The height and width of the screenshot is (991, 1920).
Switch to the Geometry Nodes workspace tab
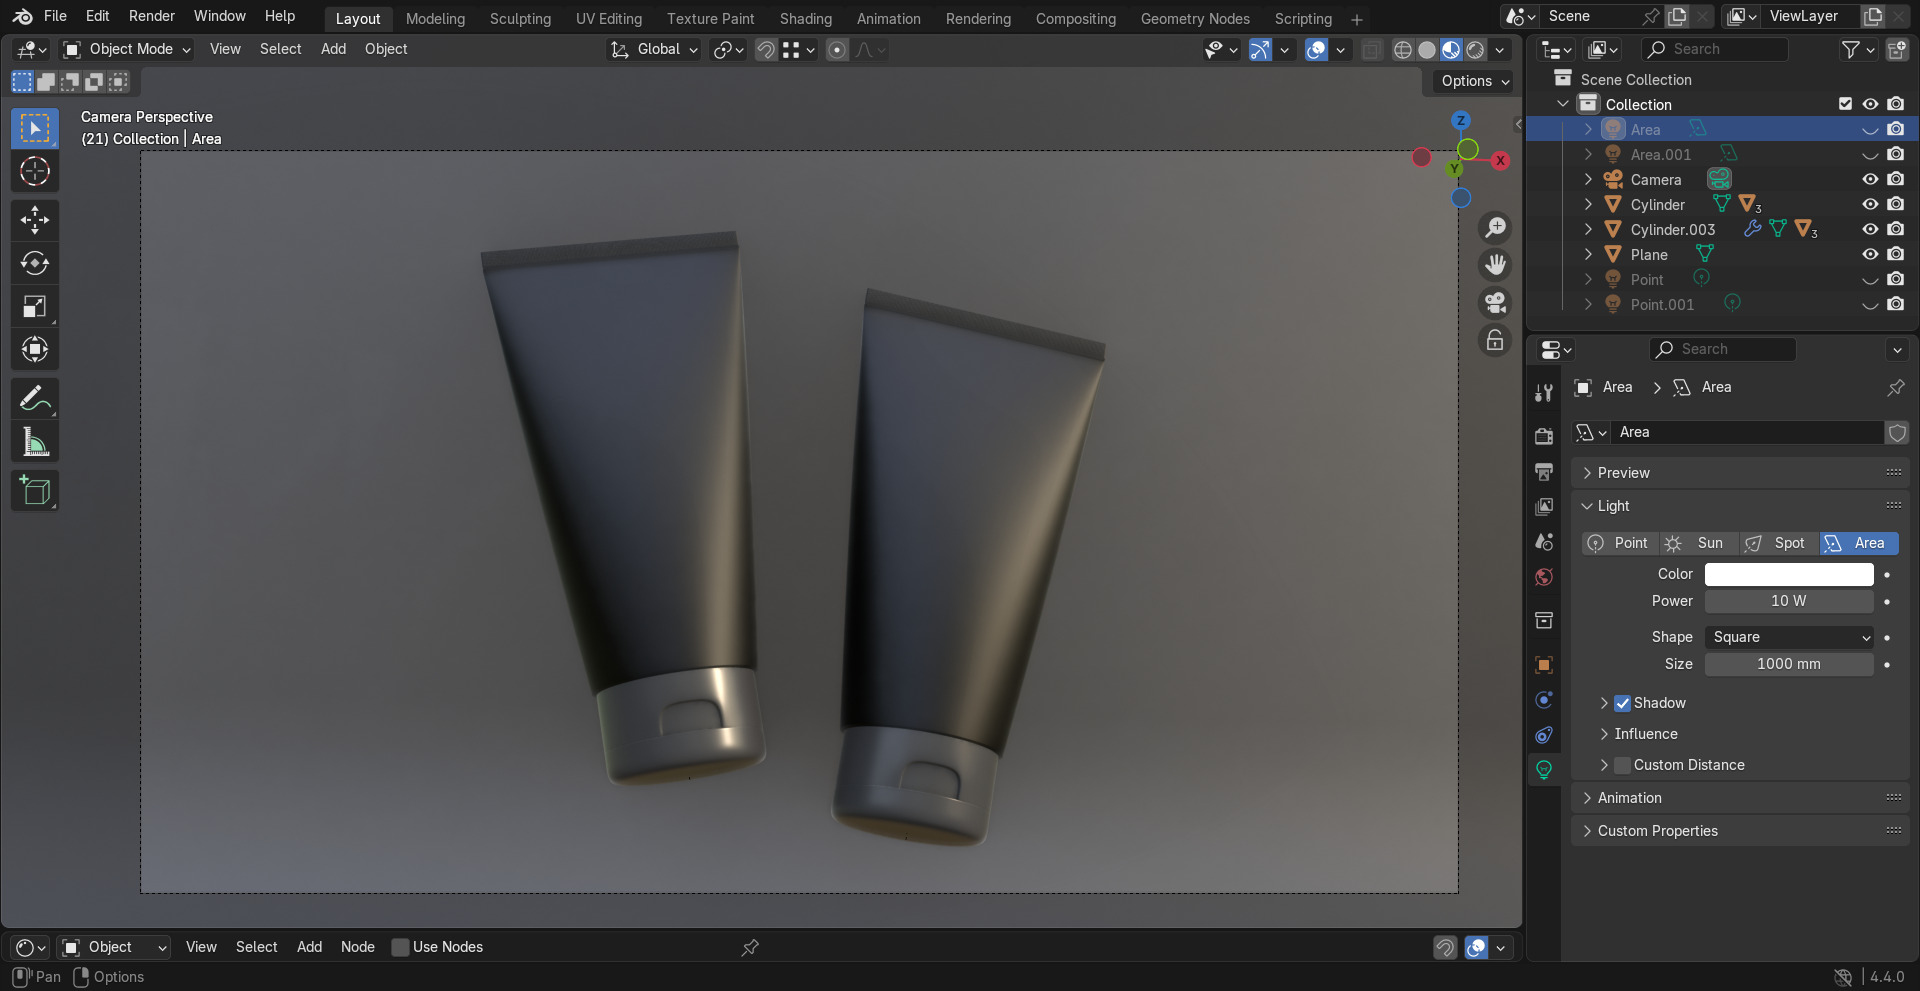point(1195,19)
